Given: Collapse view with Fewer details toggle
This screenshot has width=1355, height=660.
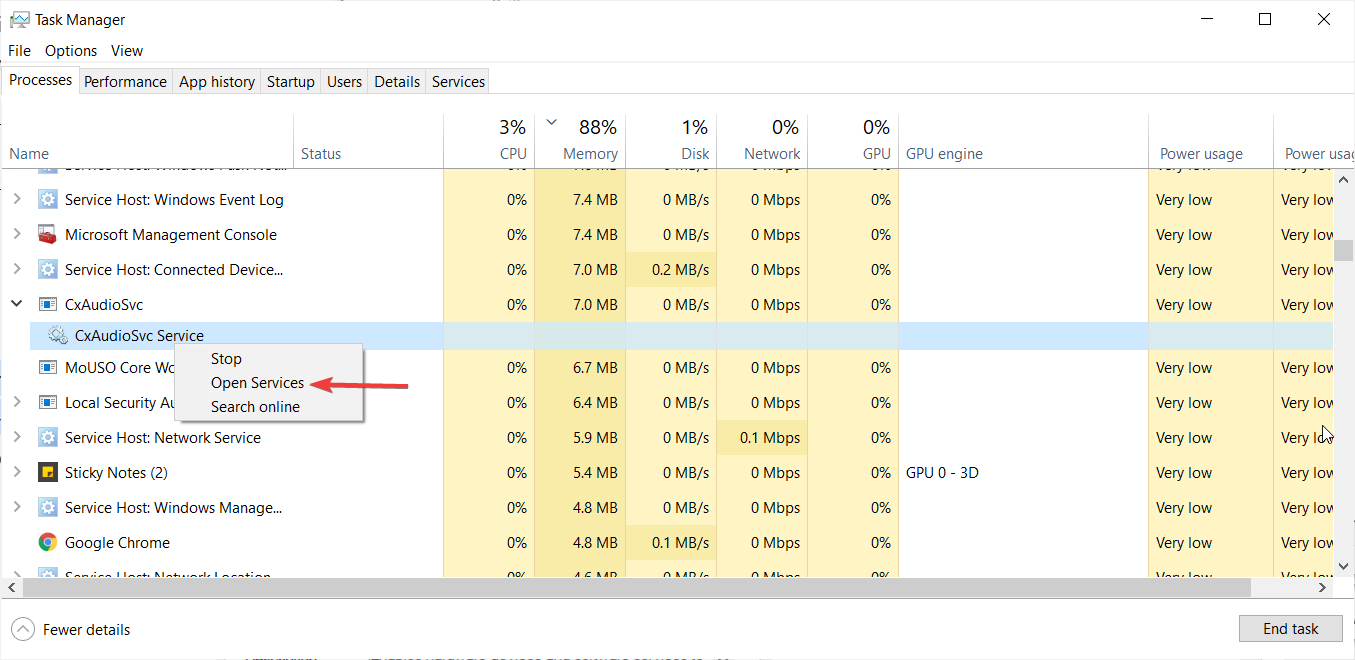Looking at the screenshot, I should click(x=22, y=629).
